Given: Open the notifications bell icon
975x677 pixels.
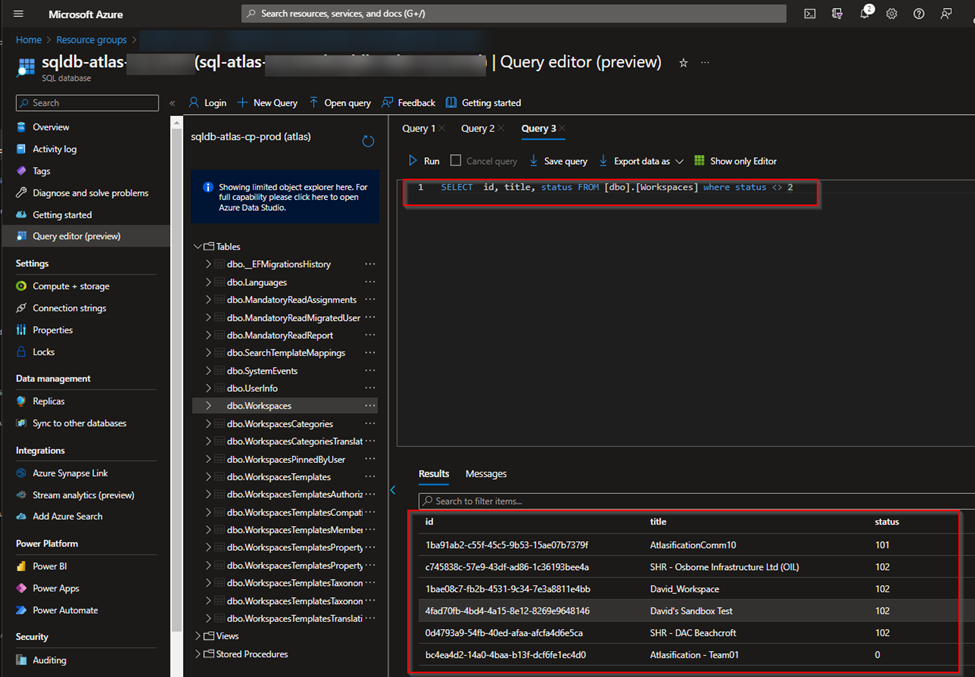Looking at the screenshot, I should tap(864, 14).
